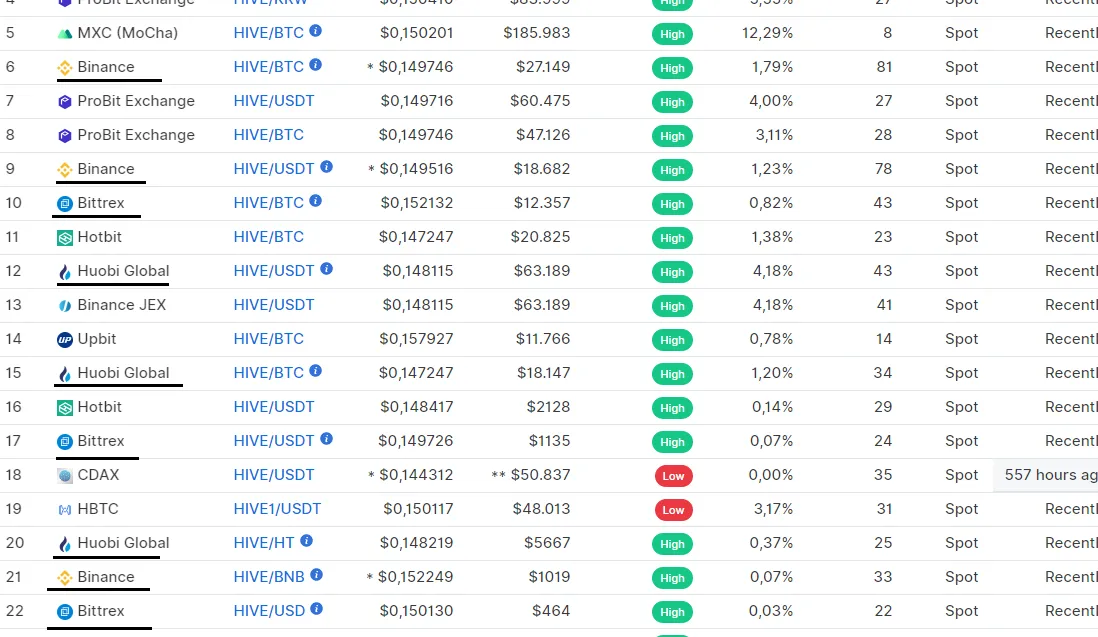The height and width of the screenshot is (637, 1098).
Task: Click the Hotbit logo in row 11
Action: coord(64,238)
